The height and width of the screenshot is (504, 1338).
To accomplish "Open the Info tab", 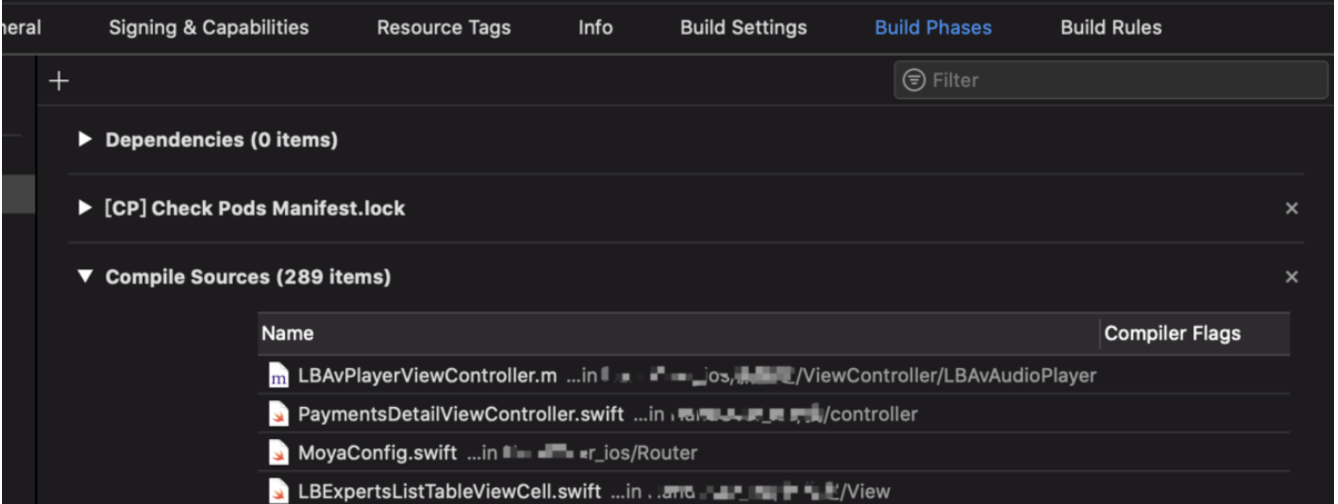I will [595, 27].
